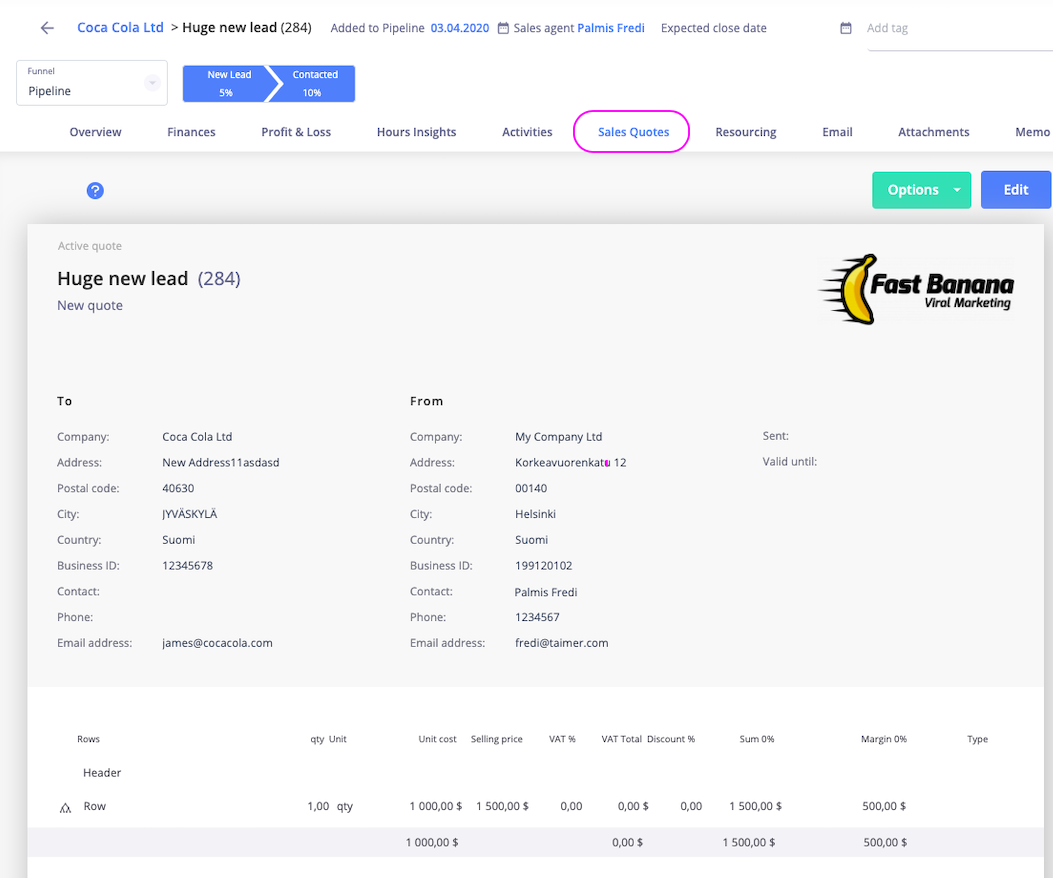Click the "Sent:" label
The height and width of the screenshot is (878, 1053).
coord(776,436)
